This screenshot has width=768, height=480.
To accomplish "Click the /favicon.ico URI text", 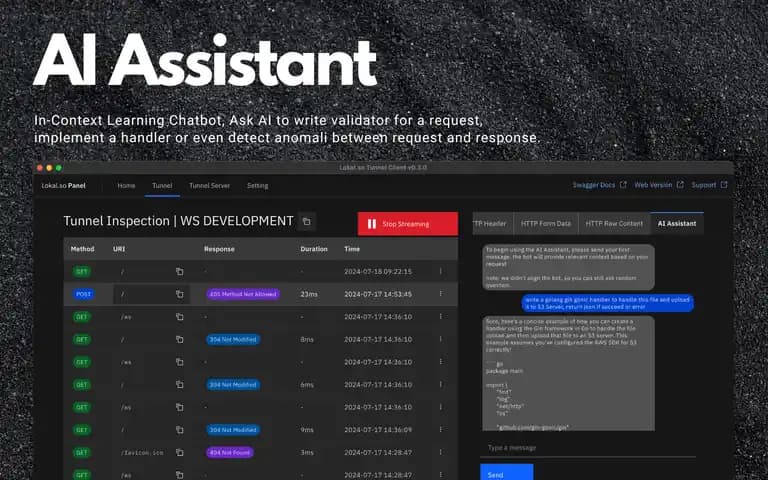I will pos(142,452).
